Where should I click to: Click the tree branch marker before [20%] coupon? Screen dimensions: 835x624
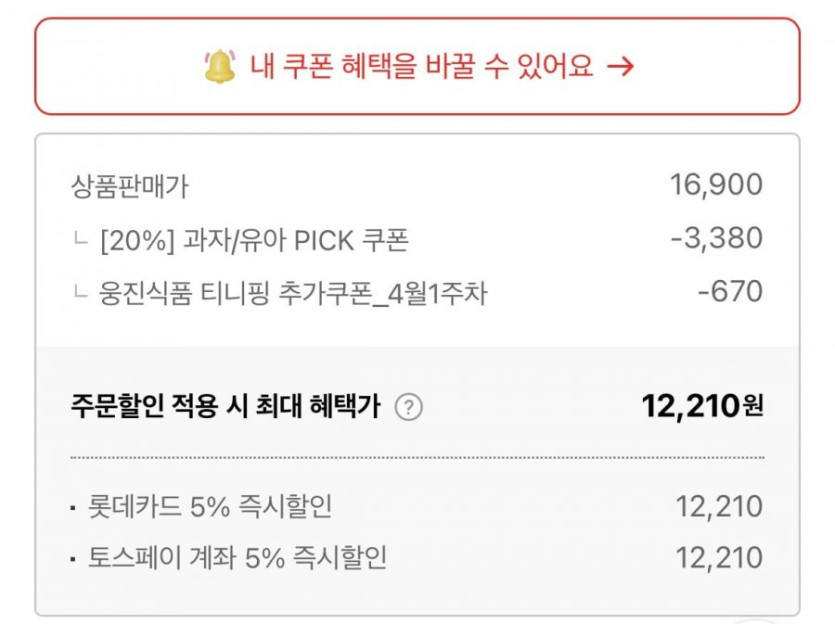pyautogui.click(x=80, y=240)
